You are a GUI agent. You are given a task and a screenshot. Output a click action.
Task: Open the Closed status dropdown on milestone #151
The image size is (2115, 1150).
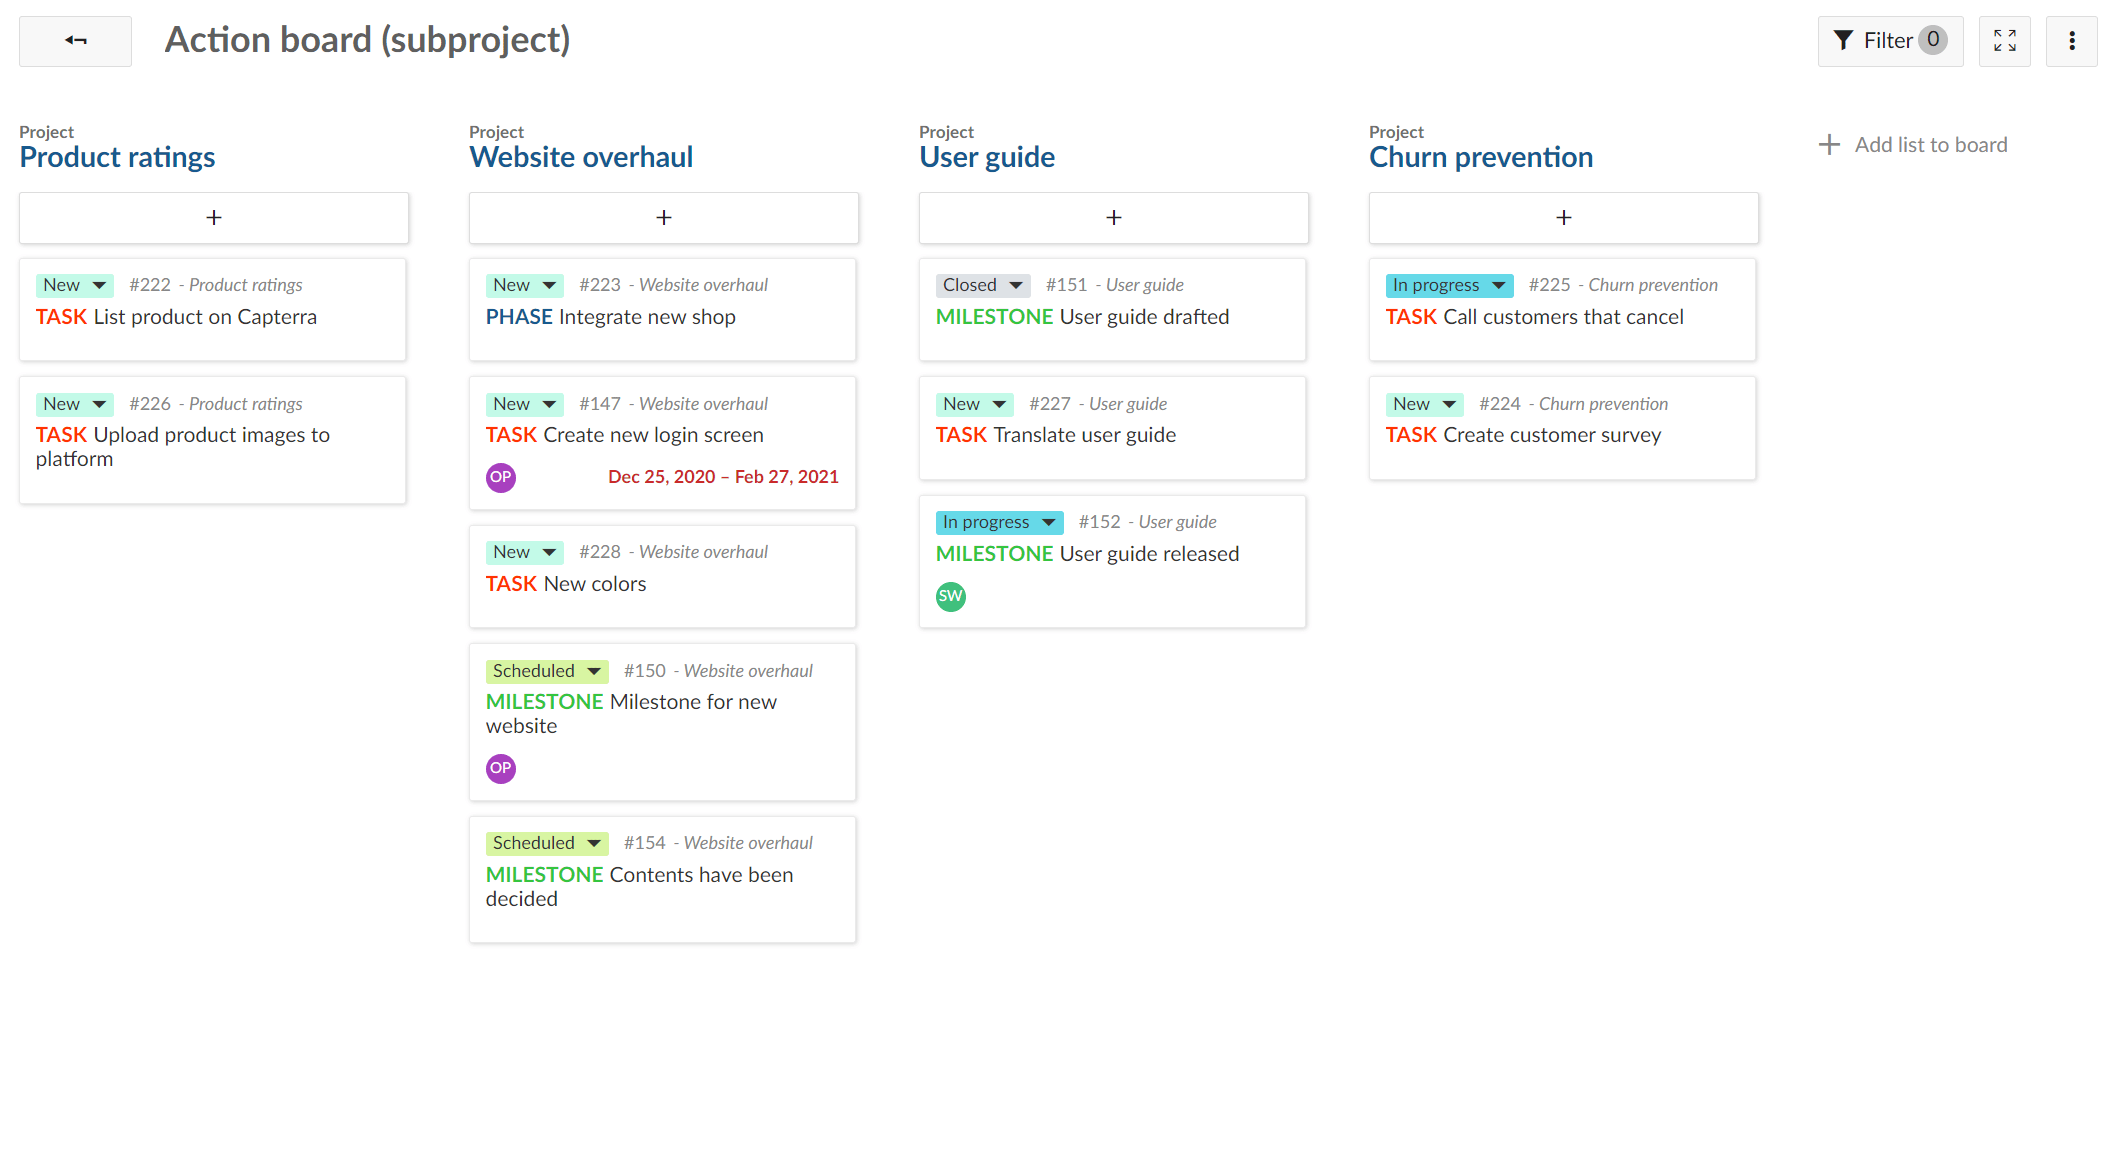[x=982, y=284]
